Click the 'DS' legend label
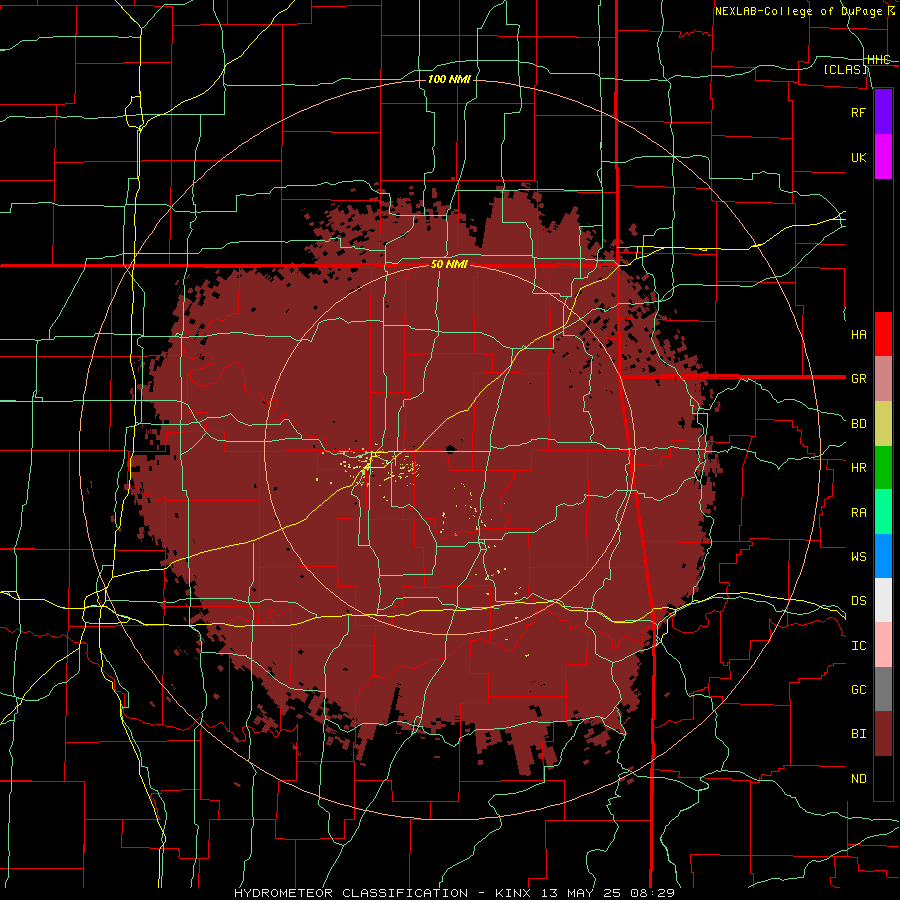Image resolution: width=900 pixels, height=900 pixels. coord(858,600)
